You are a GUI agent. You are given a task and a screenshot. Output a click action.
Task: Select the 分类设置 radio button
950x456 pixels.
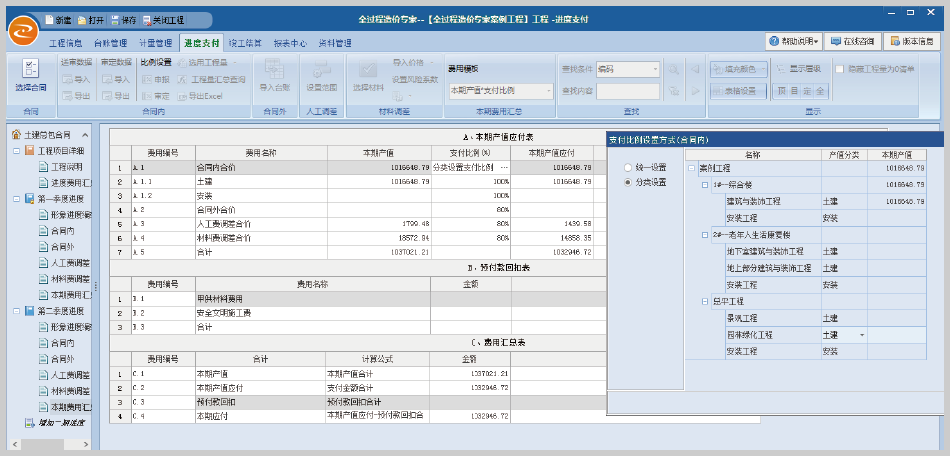(x=628, y=183)
